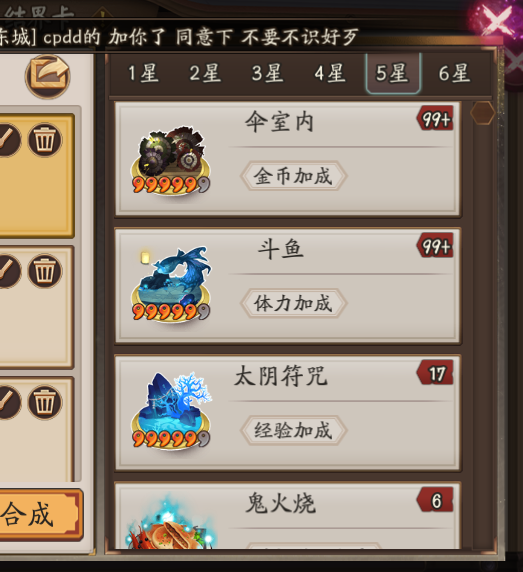Switch to the 6星 tab
Screen dimensions: 523x572
[x=454, y=73]
